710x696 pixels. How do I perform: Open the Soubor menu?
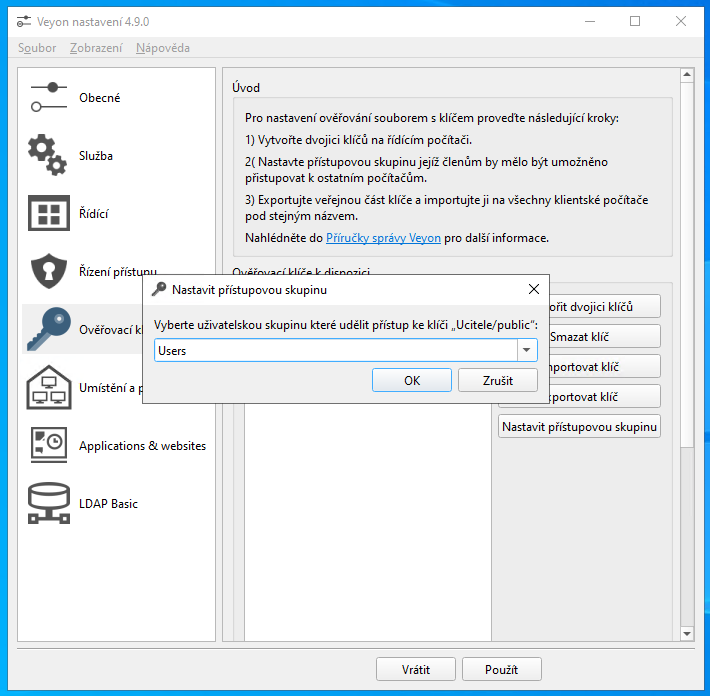pos(37,48)
